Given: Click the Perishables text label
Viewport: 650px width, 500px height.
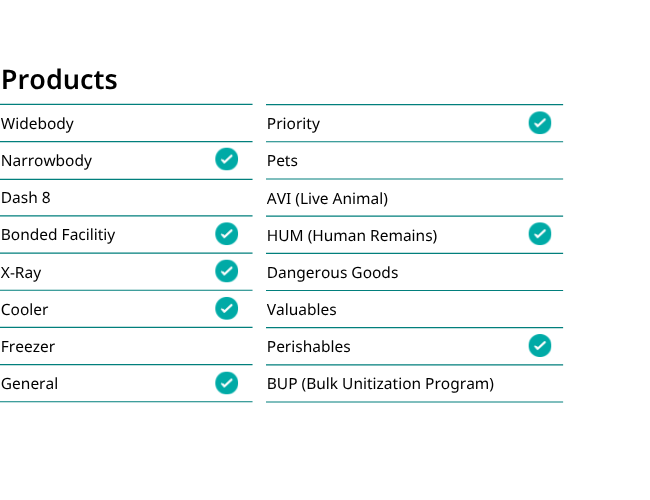Looking at the screenshot, I should click(x=309, y=347).
